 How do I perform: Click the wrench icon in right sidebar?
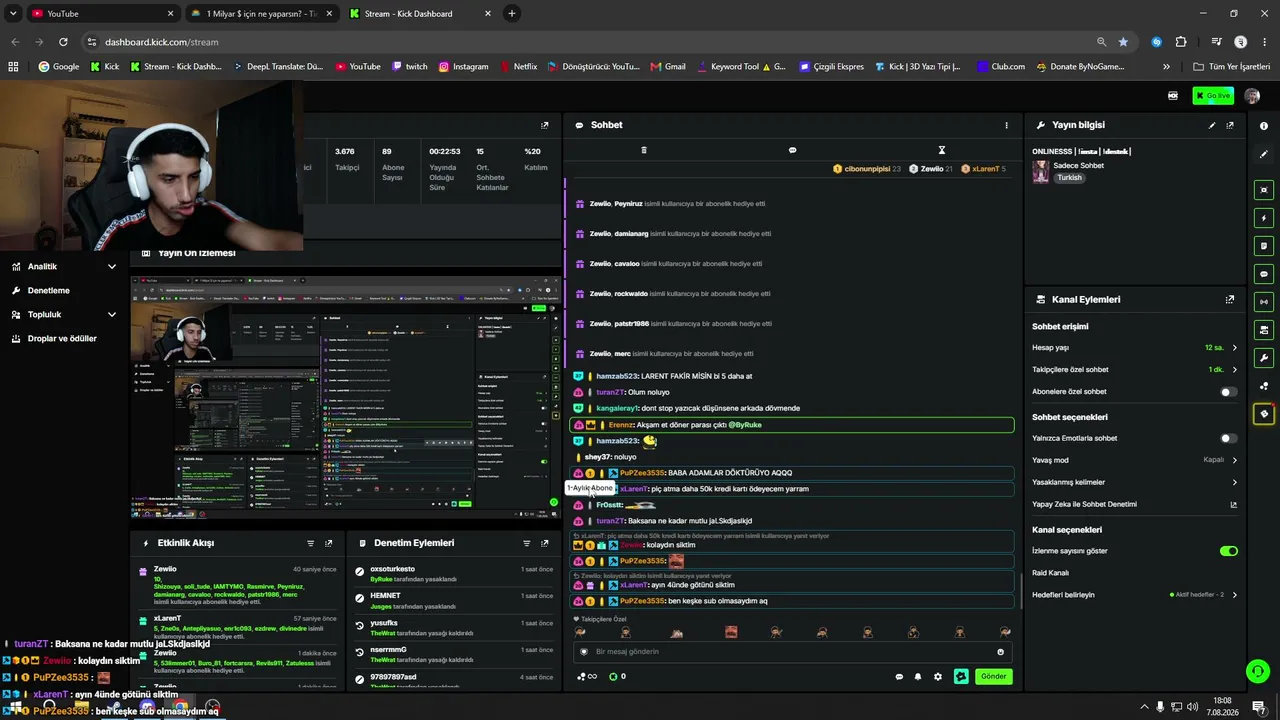pyautogui.click(x=1264, y=358)
